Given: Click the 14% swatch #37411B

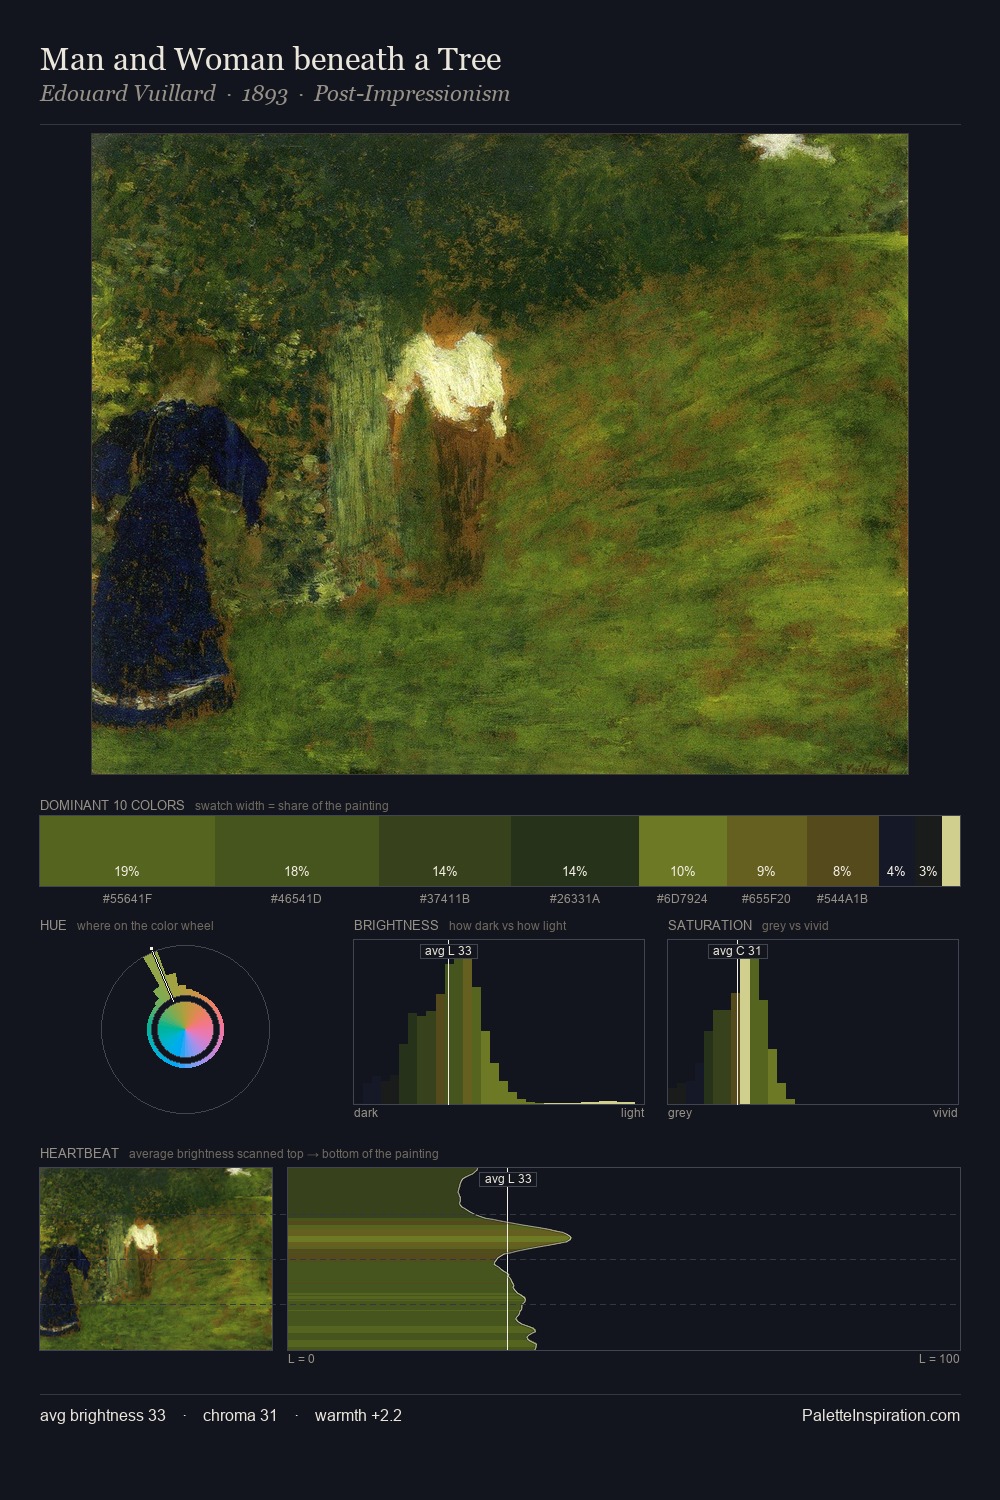Looking at the screenshot, I should point(445,851).
